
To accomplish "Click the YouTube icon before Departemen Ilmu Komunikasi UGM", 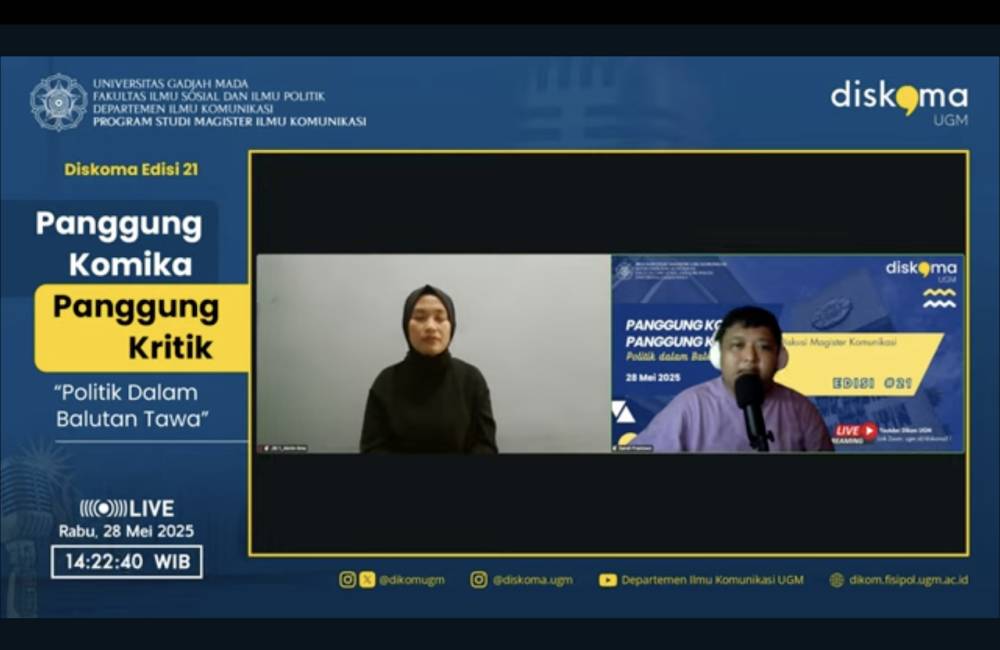I will tap(608, 580).
